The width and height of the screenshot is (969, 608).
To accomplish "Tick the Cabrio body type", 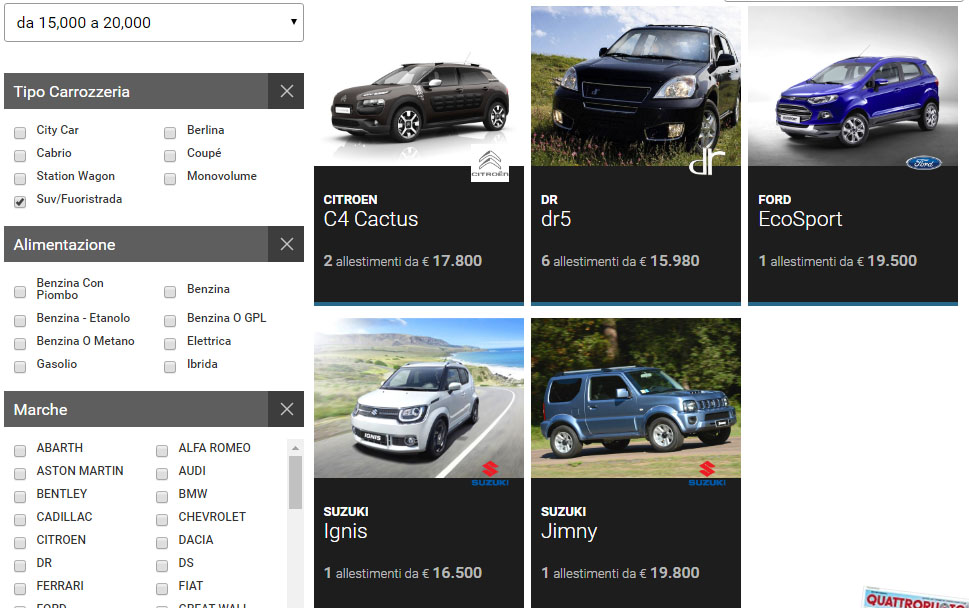I will click(20, 156).
